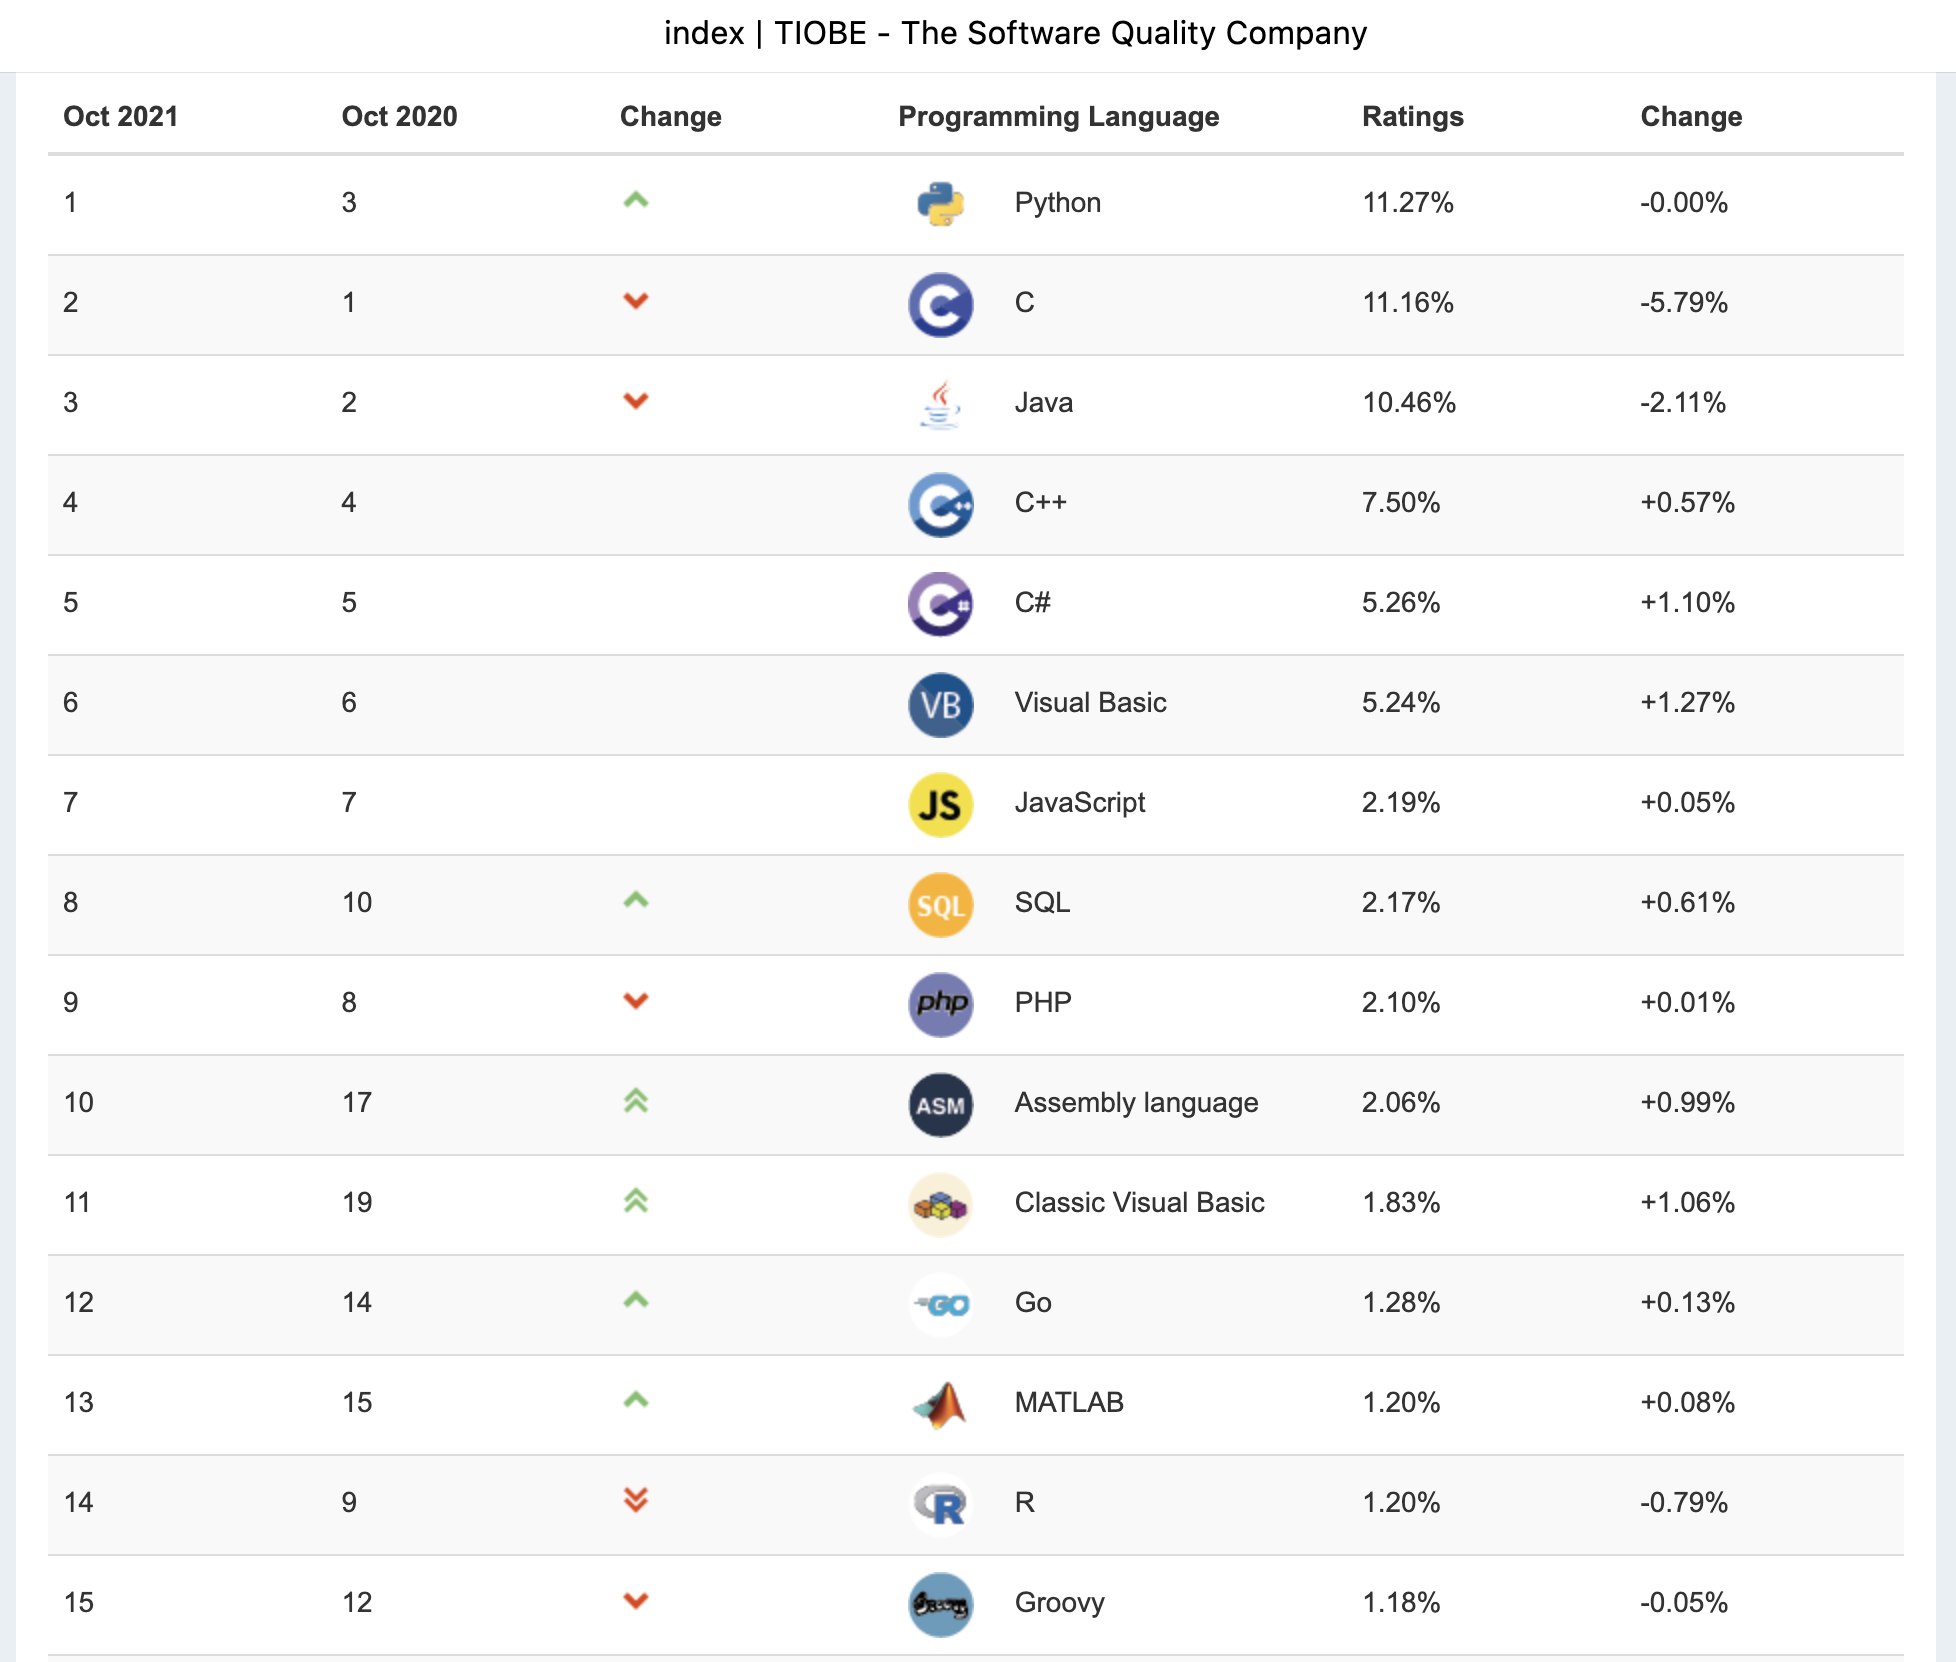The height and width of the screenshot is (1662, 1956).
Task: Click the Classic Visual Basic icon
Action: (940, 1204)
